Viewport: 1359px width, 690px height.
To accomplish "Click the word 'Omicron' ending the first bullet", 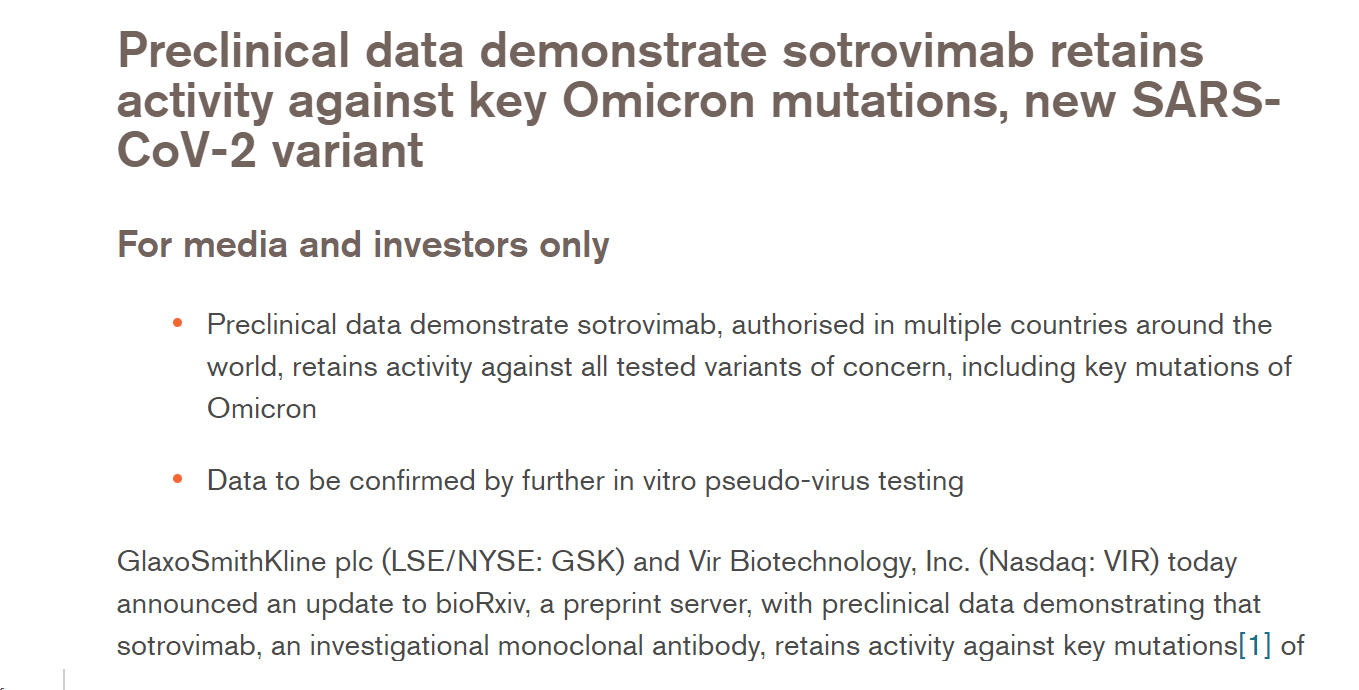I will tap(262, 409).
